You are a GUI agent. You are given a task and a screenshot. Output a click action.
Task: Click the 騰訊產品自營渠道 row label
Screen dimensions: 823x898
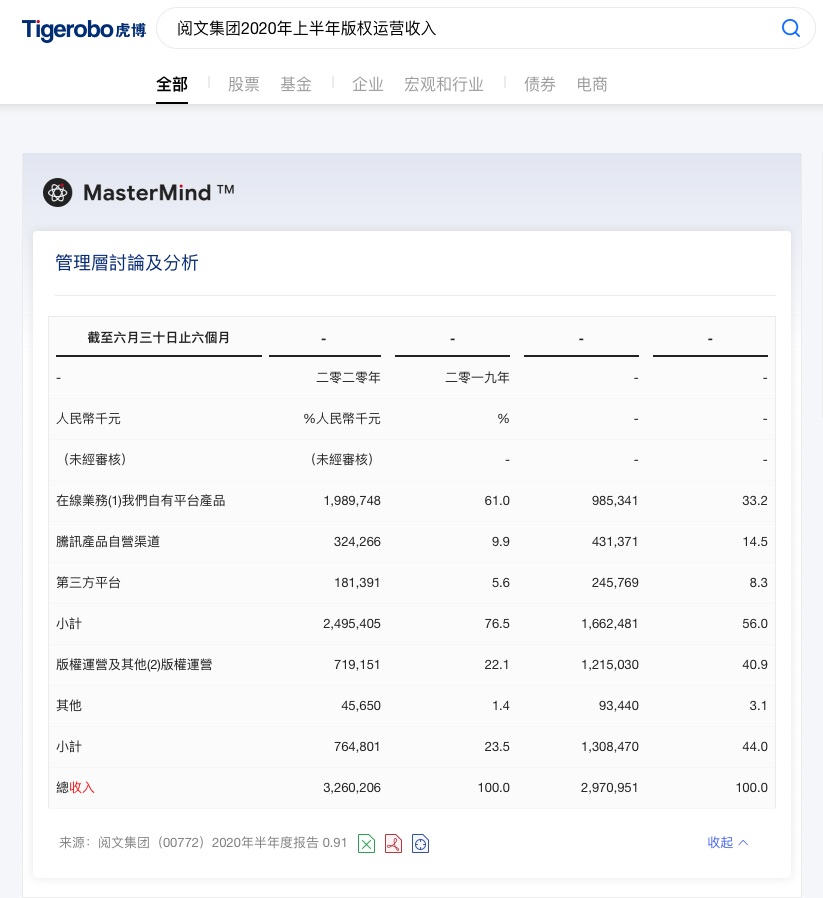click(108, 542)
